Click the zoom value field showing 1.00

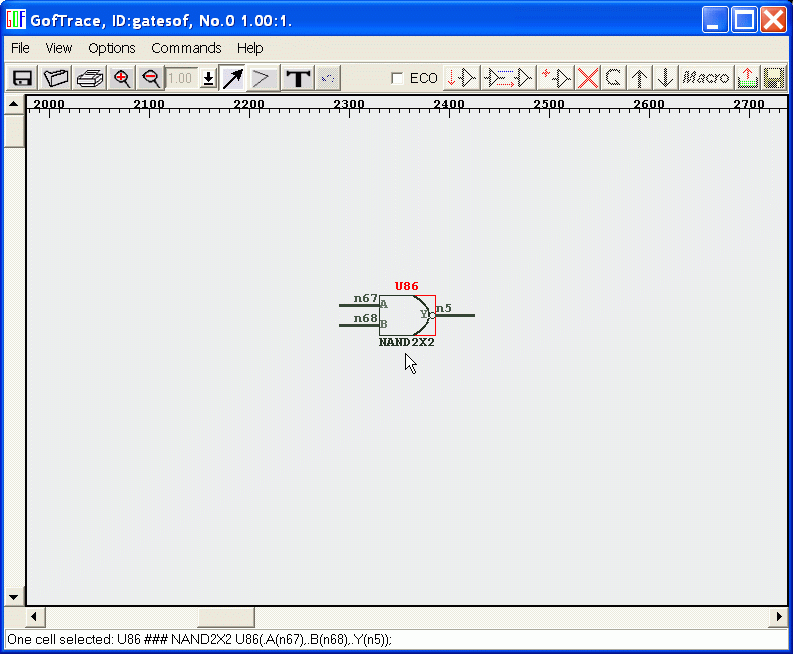coord(181,78)
